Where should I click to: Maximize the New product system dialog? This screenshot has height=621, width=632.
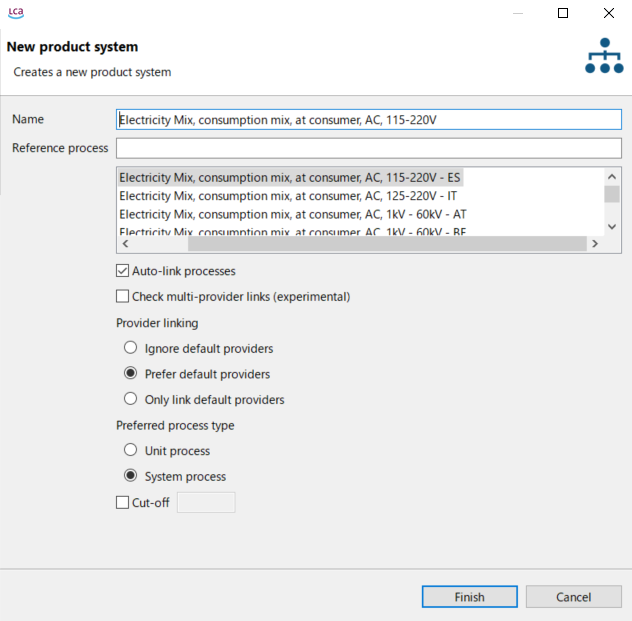pos(563,13)
